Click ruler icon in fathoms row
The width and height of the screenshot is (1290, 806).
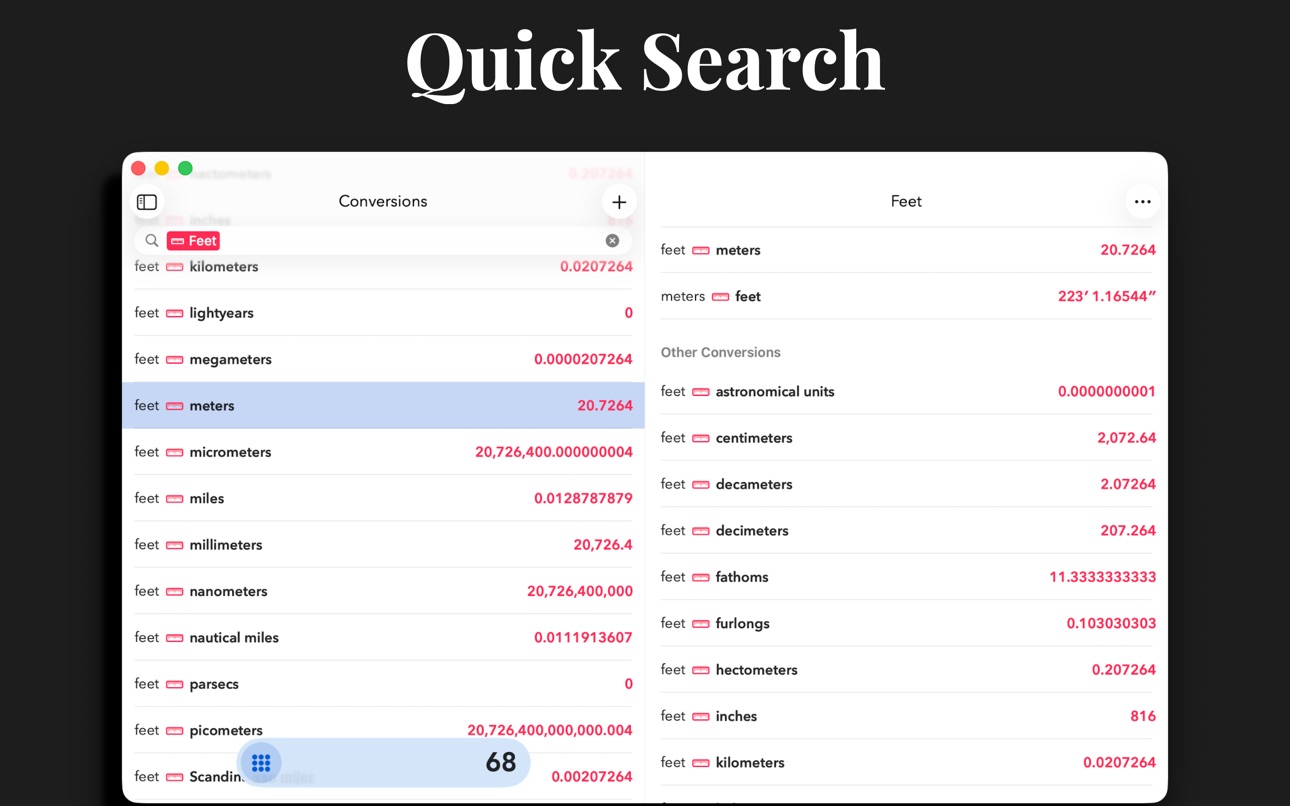click(x=701, y=577)
